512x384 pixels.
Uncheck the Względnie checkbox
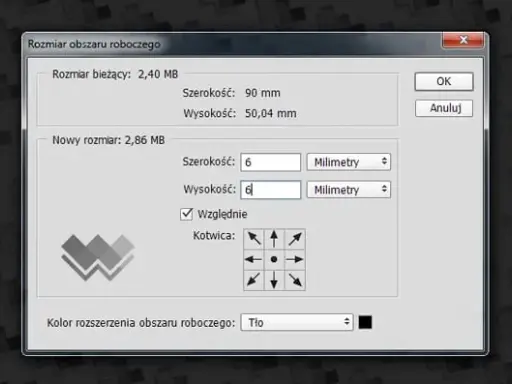pos(186,214)
